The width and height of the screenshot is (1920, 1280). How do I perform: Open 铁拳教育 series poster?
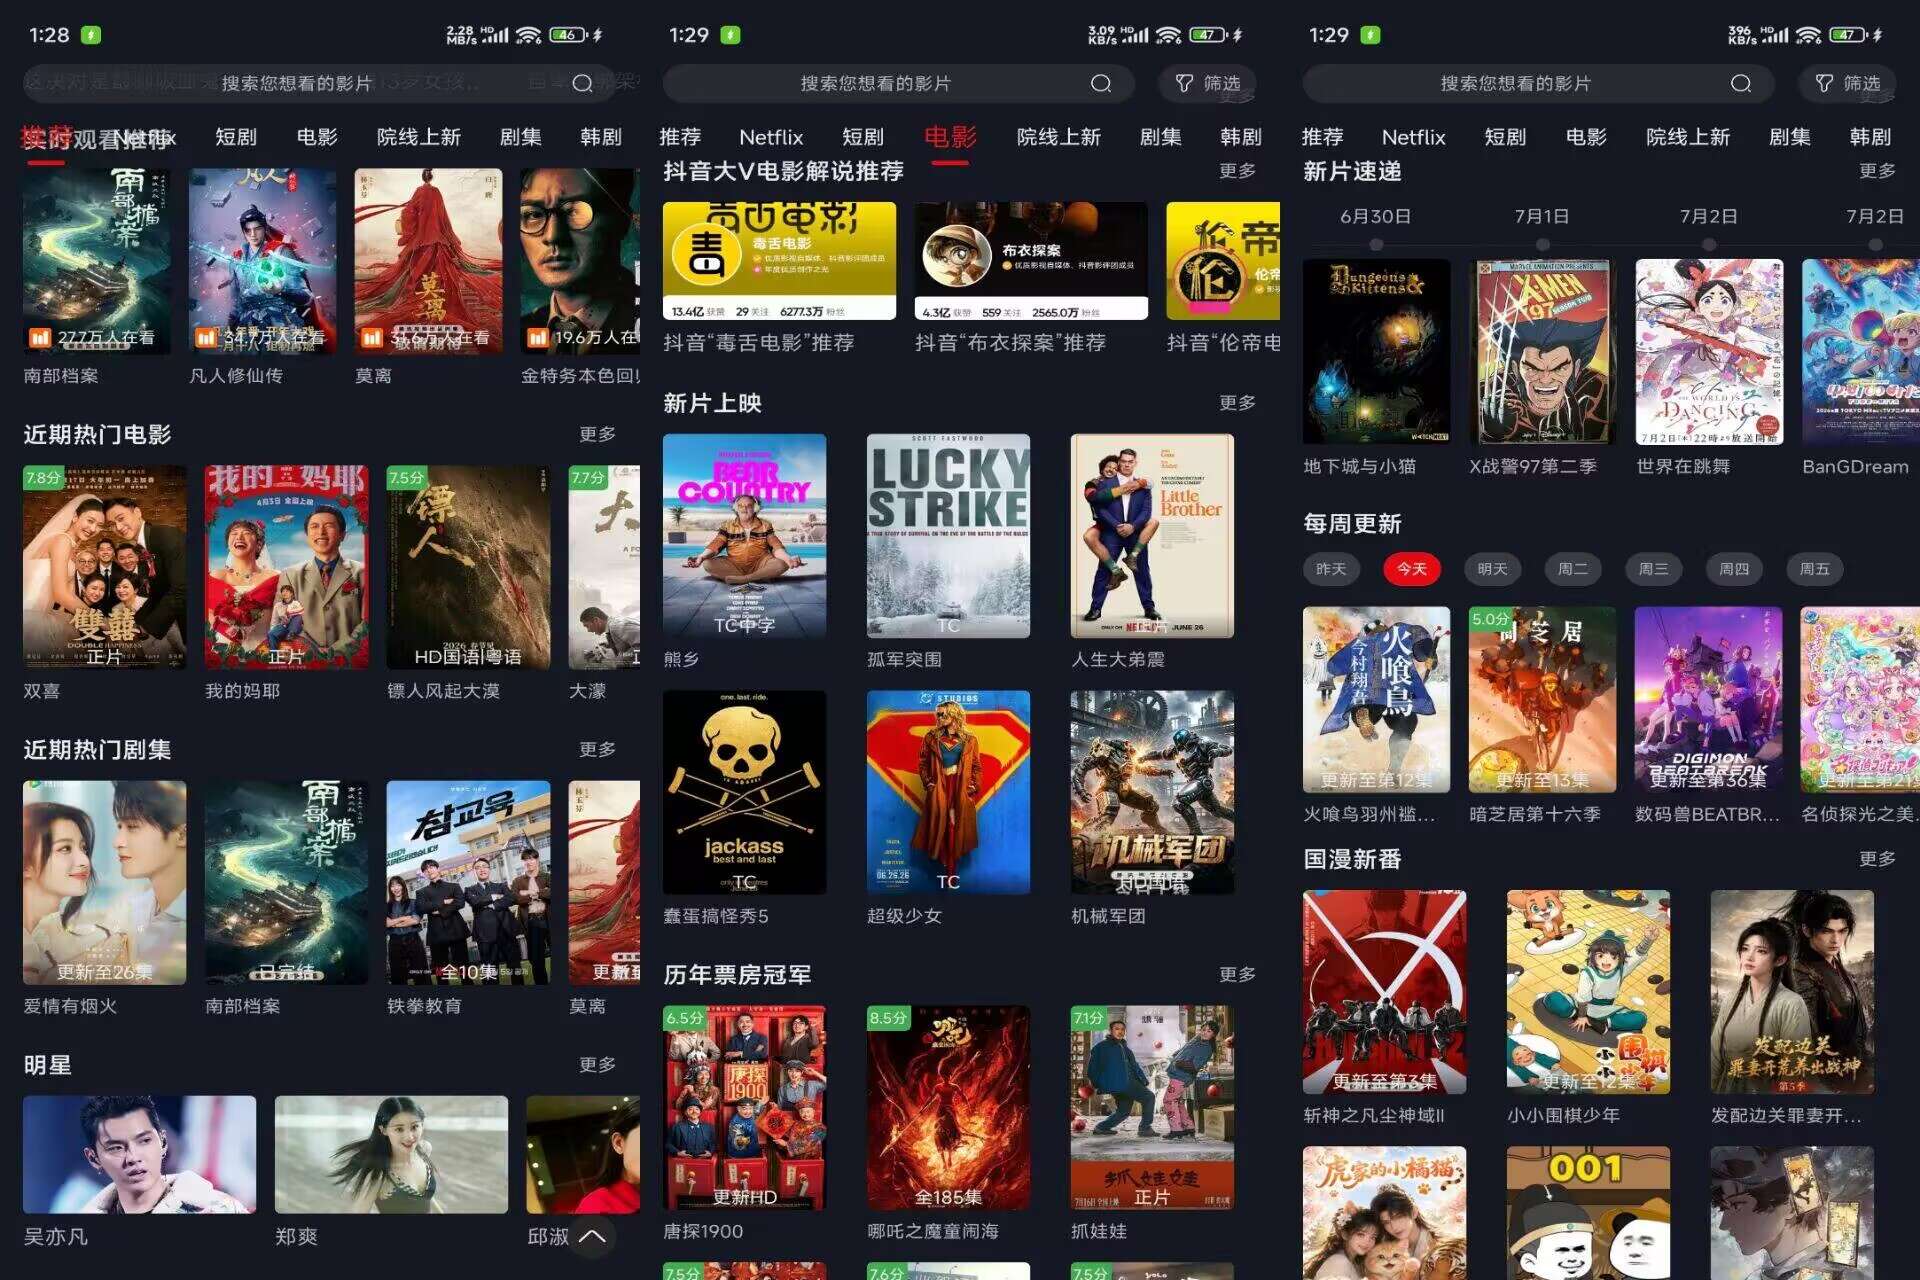click(468, 883)
